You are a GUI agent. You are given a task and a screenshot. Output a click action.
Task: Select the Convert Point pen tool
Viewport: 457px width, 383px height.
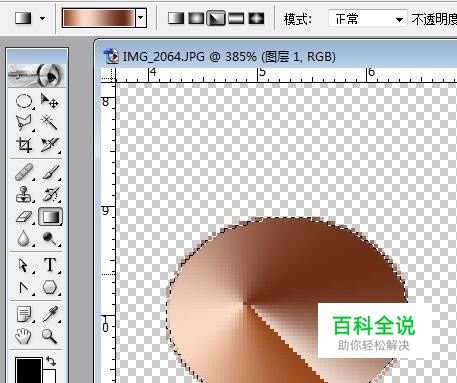coord(24,287)
